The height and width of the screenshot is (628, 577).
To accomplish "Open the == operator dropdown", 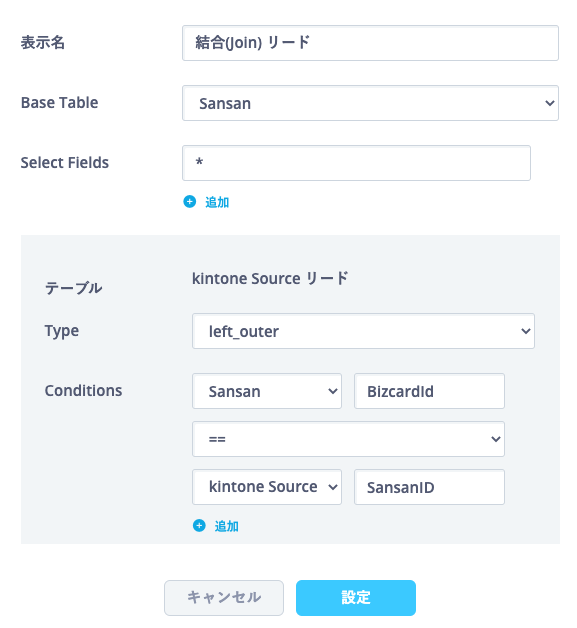I will tap(348, 439).
